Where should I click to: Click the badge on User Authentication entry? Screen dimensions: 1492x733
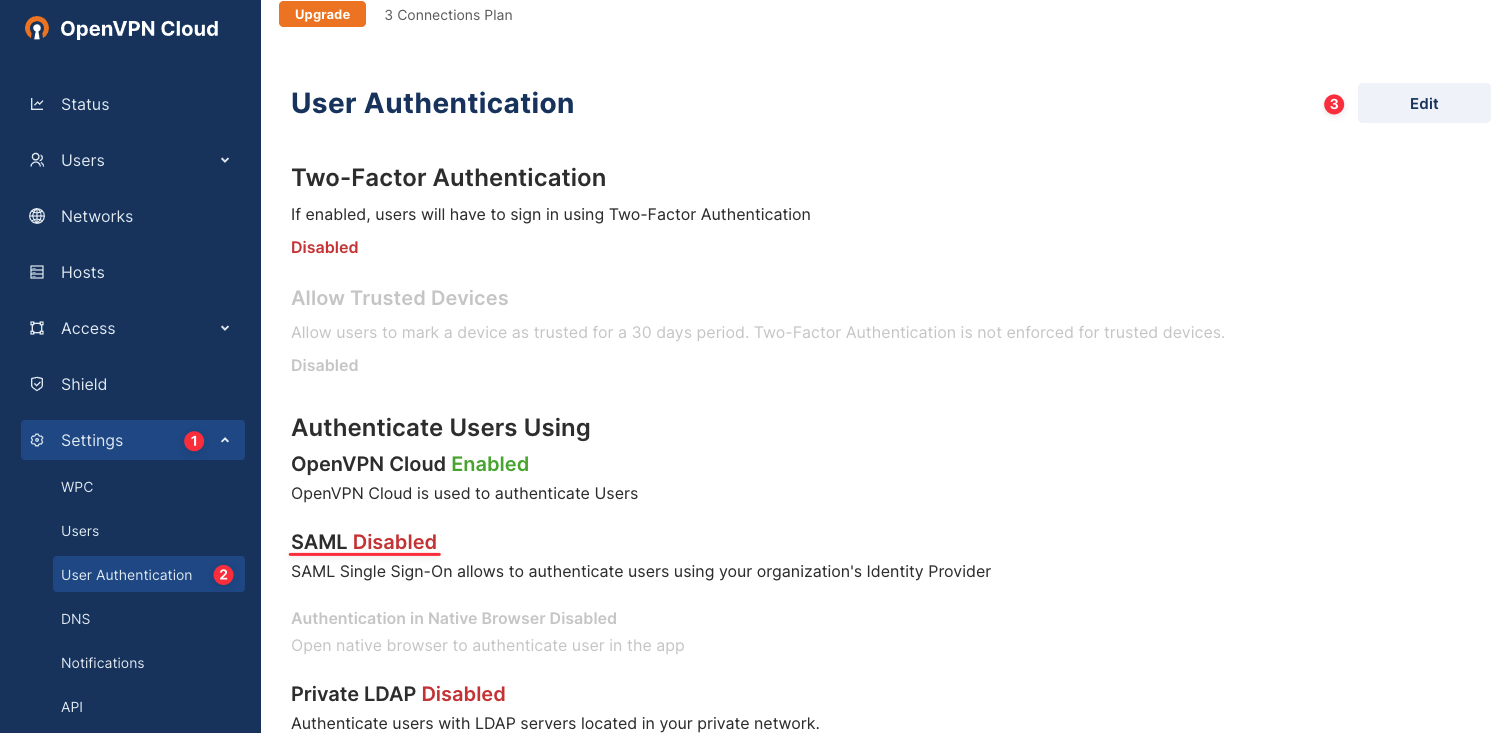click(x=222, y=574)
